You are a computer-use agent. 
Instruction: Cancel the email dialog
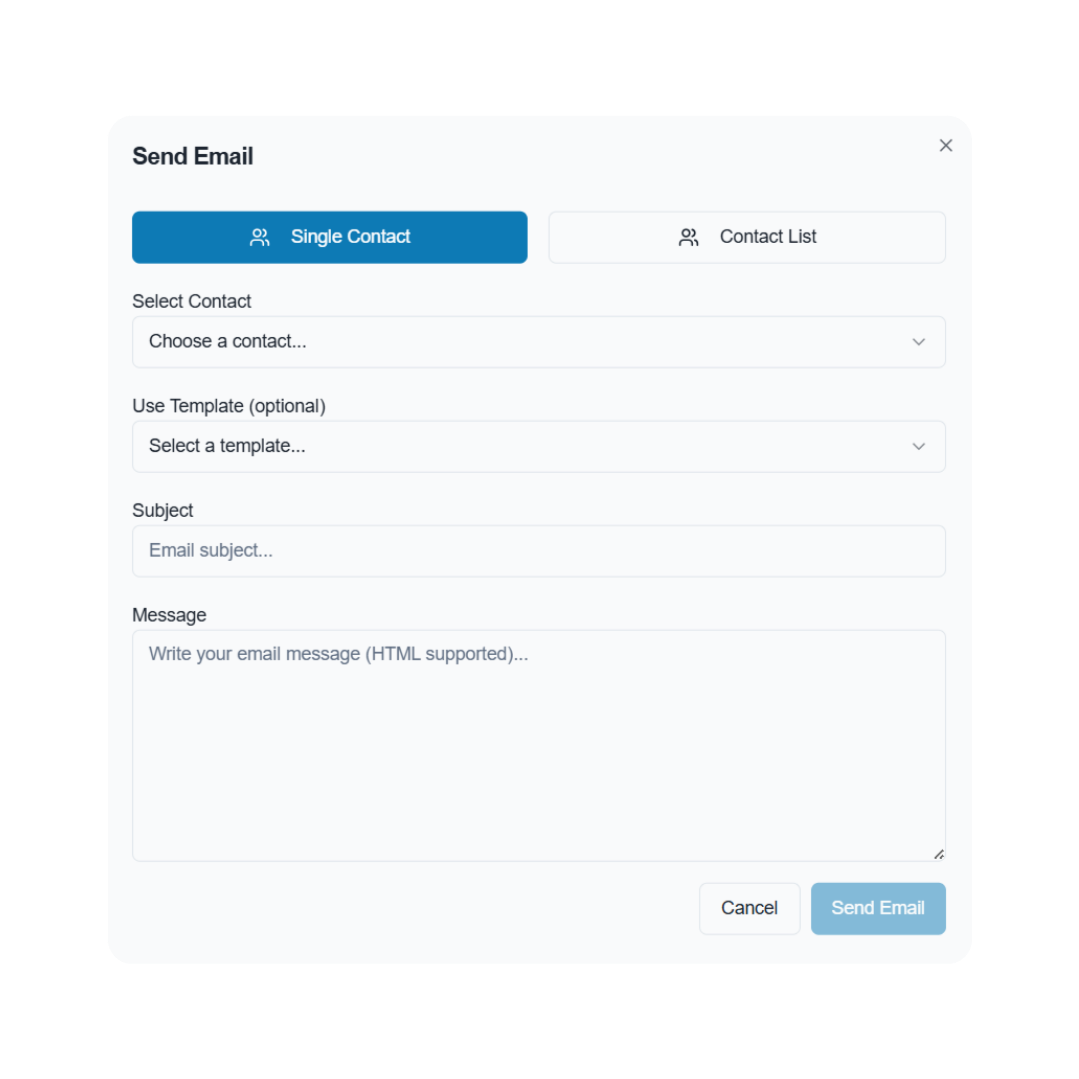pos(749,908)
